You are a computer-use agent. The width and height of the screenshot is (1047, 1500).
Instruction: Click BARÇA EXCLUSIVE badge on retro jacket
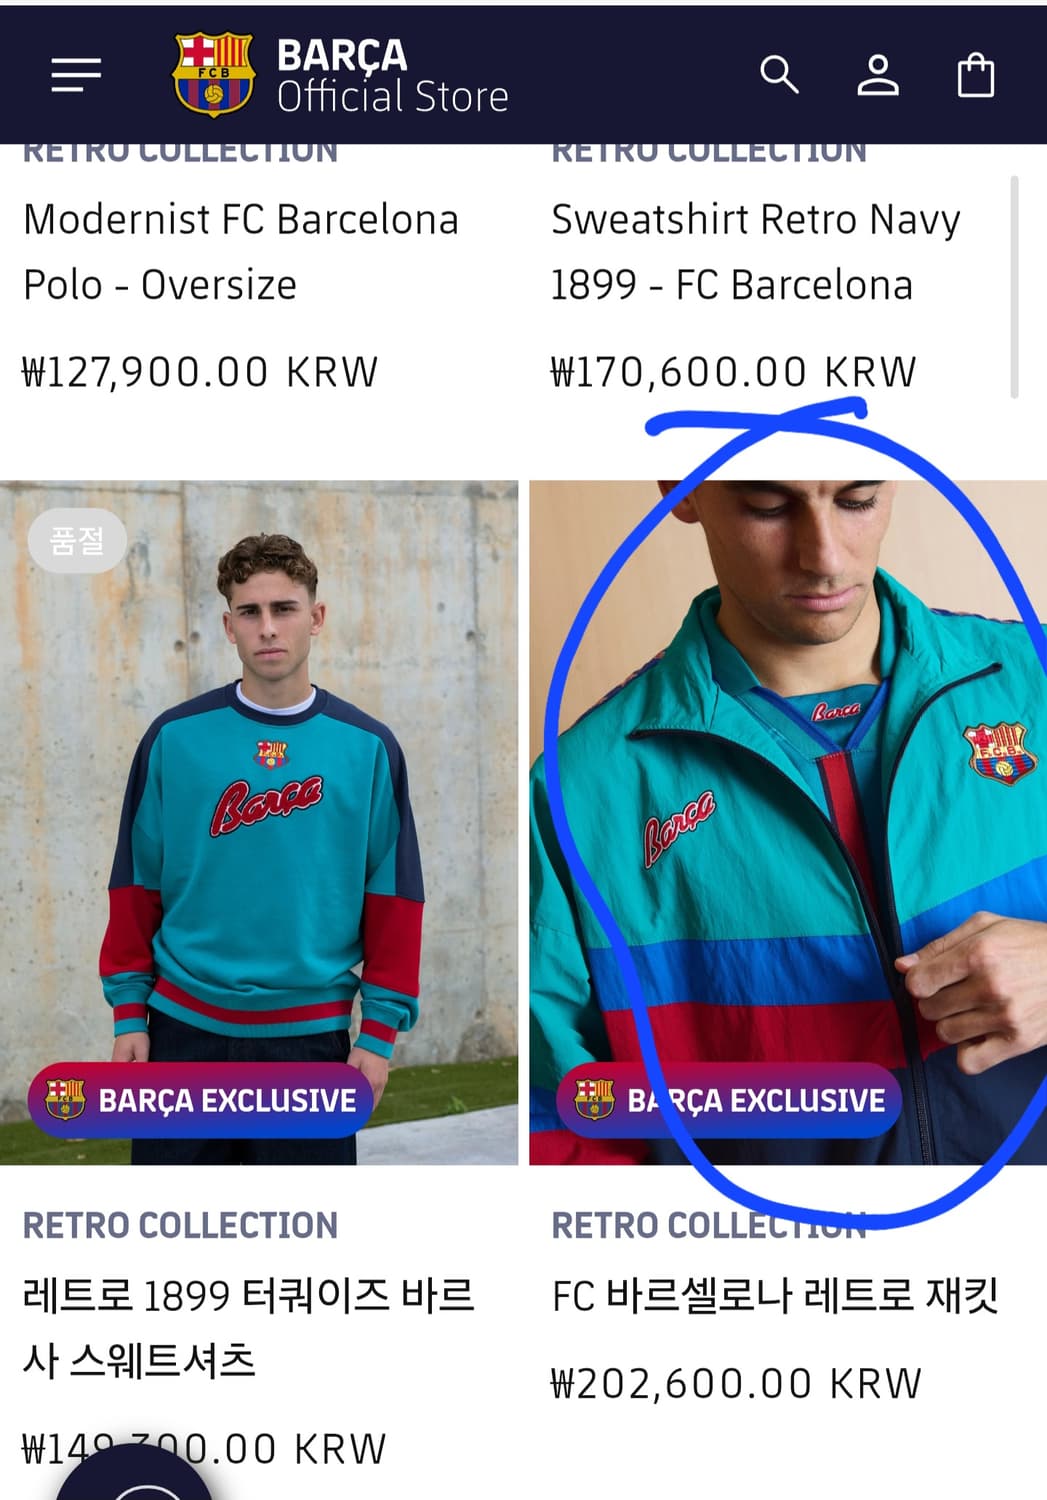[x=729, y=1100]
